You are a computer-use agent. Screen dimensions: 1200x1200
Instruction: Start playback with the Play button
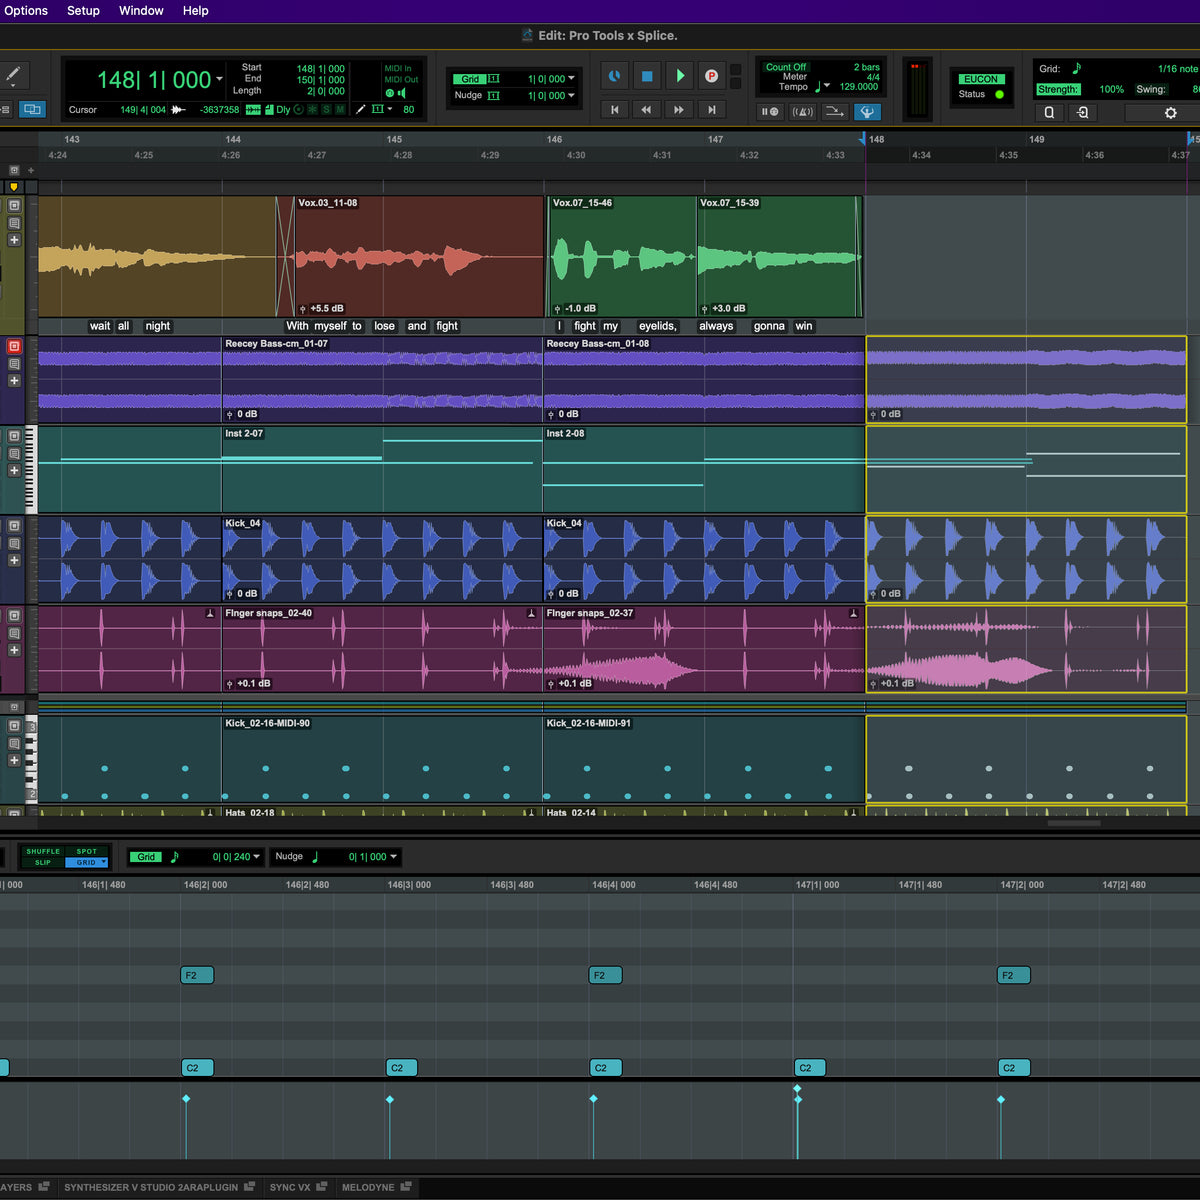click(x=680, y=76)
